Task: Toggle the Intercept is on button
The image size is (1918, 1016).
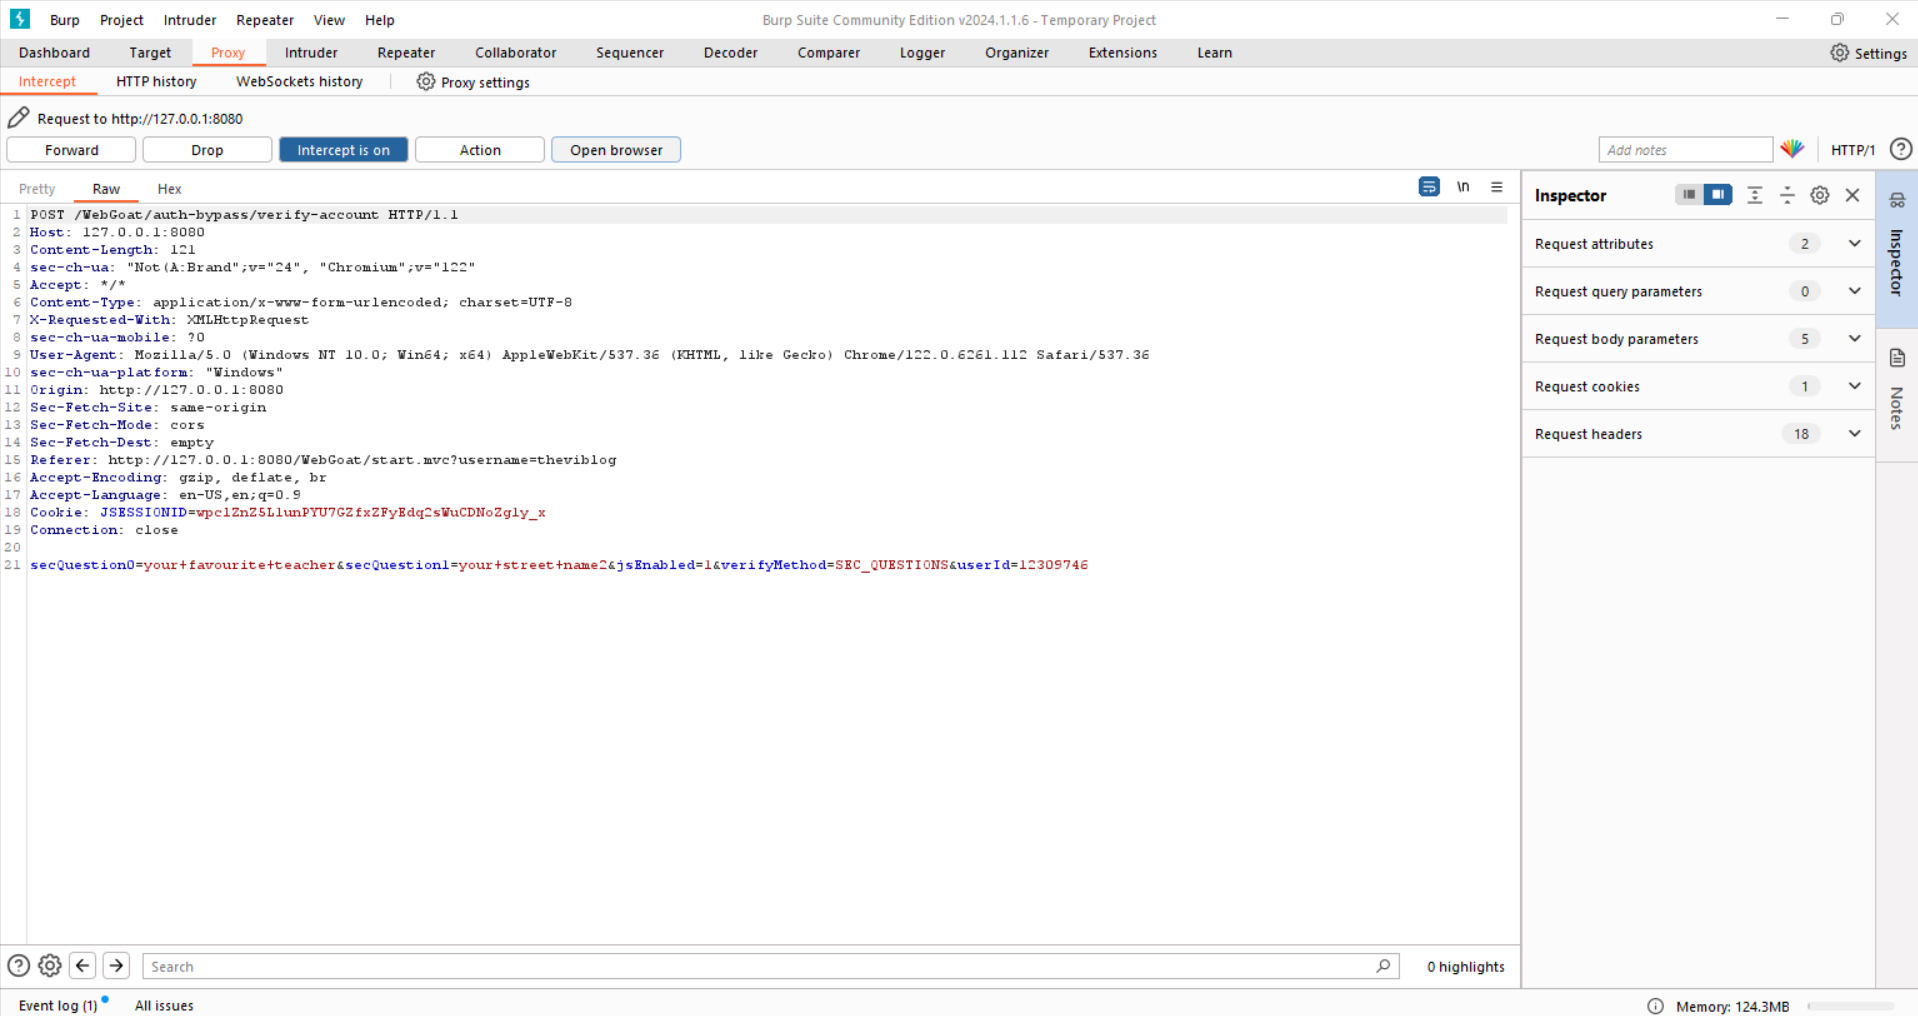Action: coord(343,150)
